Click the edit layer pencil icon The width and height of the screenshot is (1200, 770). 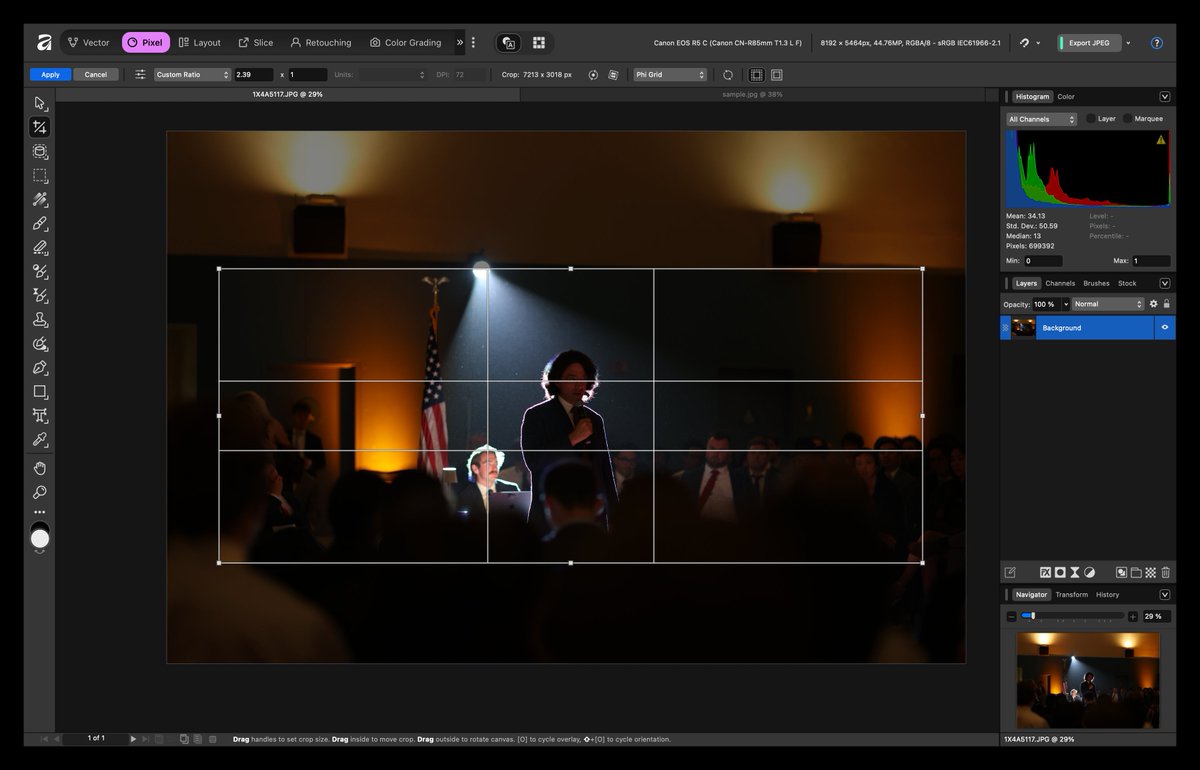click(x=1010, y=573)
